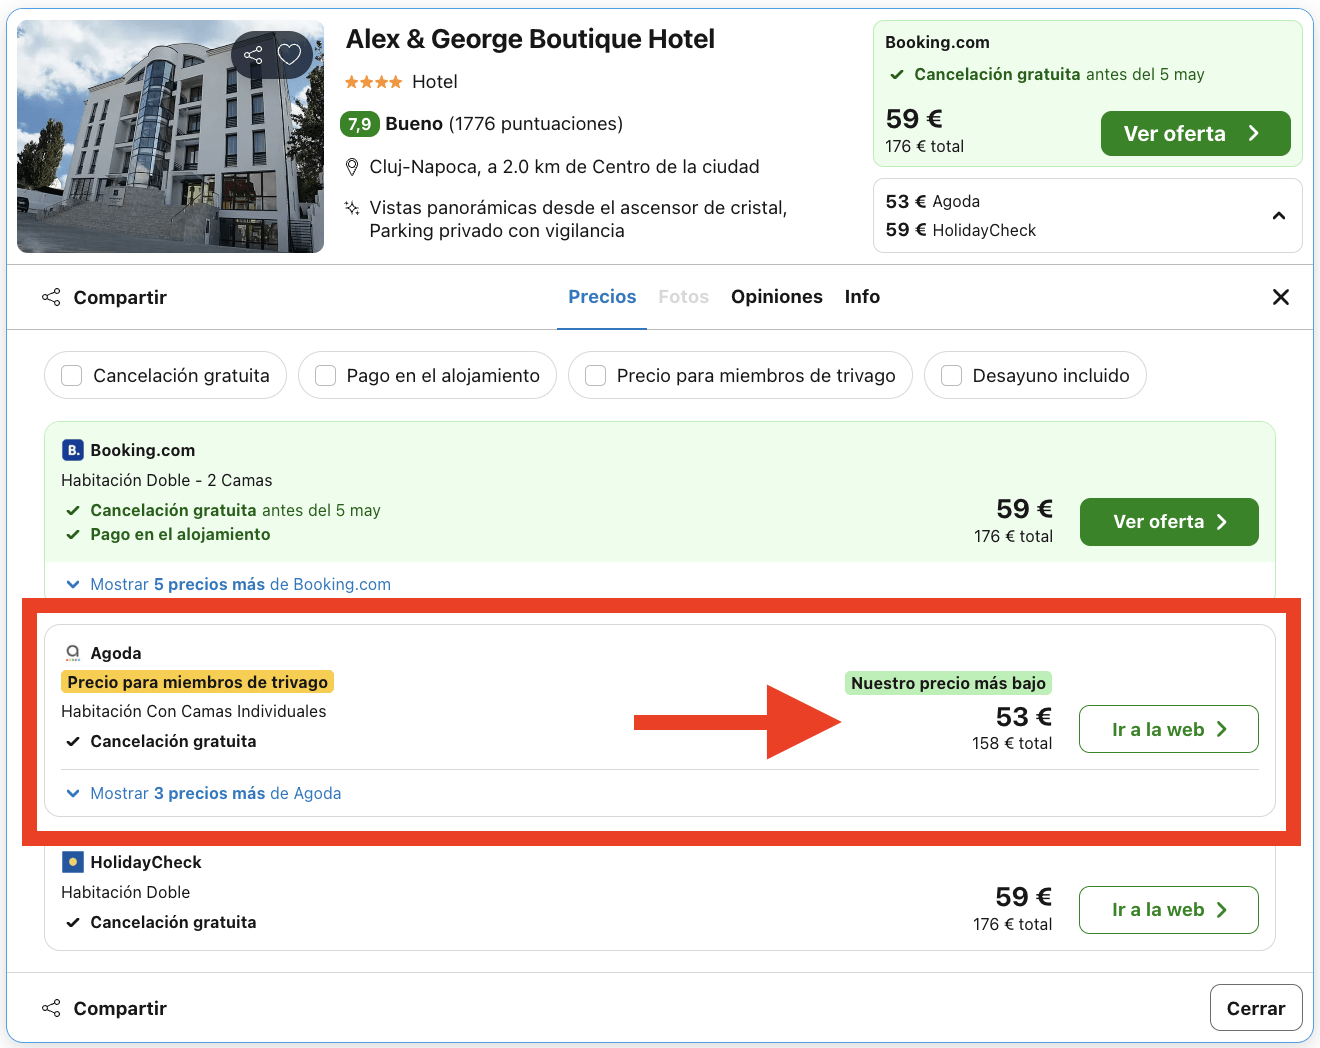This screenshot has height=1048, width=1320.
Task: Click checkmark beside HolidayCheck Cancelación gratuita
Action: (x=73, y=923)
